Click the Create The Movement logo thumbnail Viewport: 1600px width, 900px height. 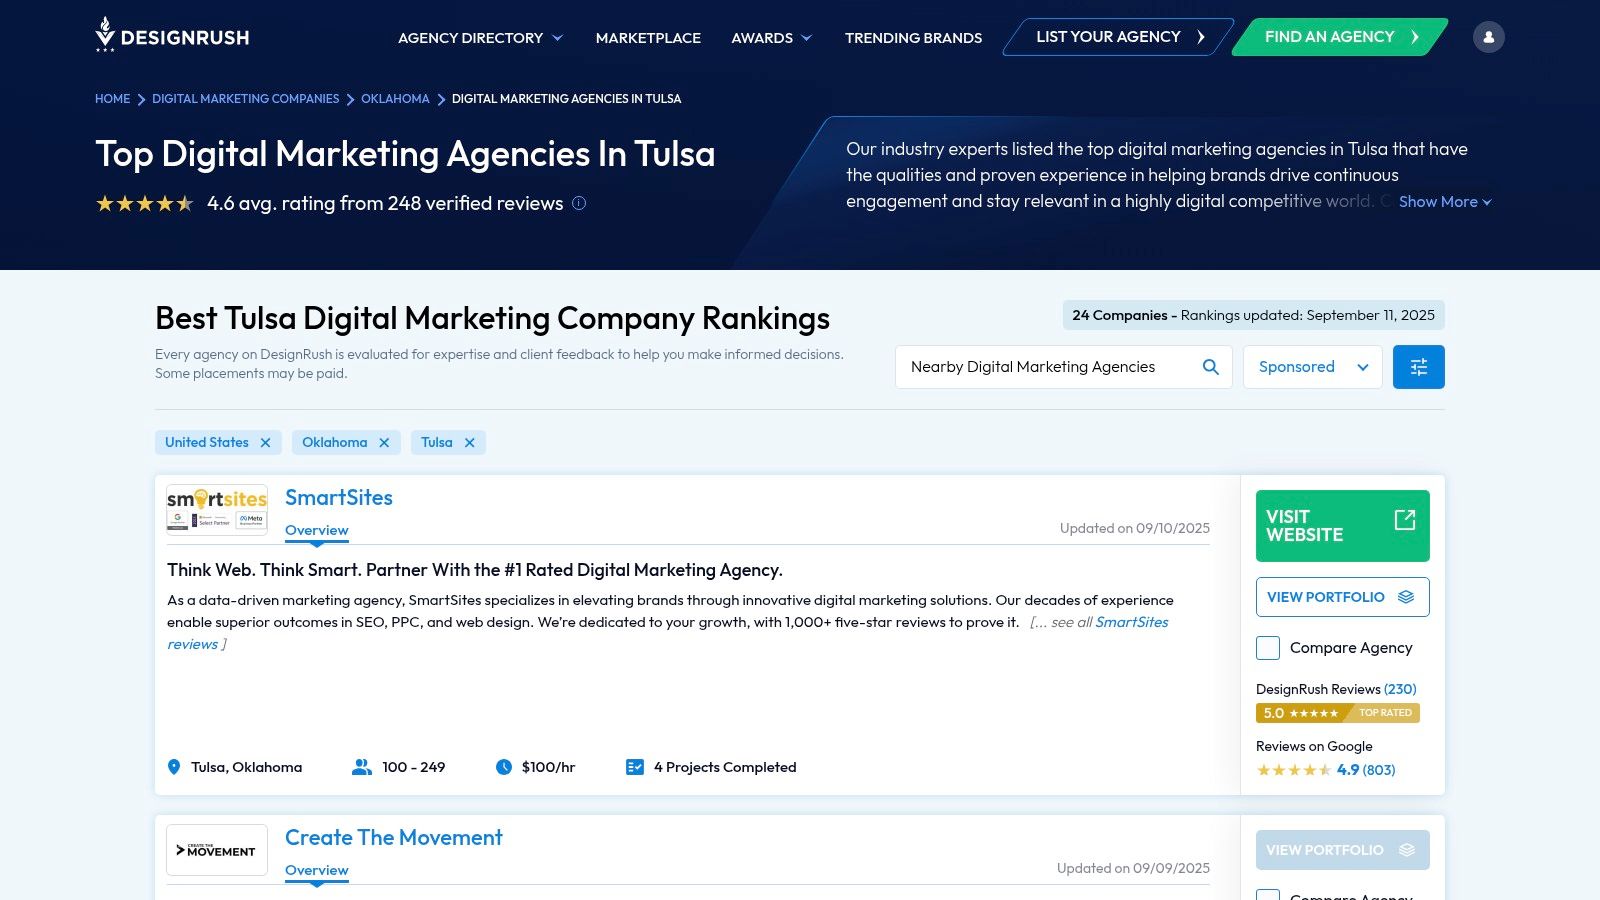pos(217,850)
